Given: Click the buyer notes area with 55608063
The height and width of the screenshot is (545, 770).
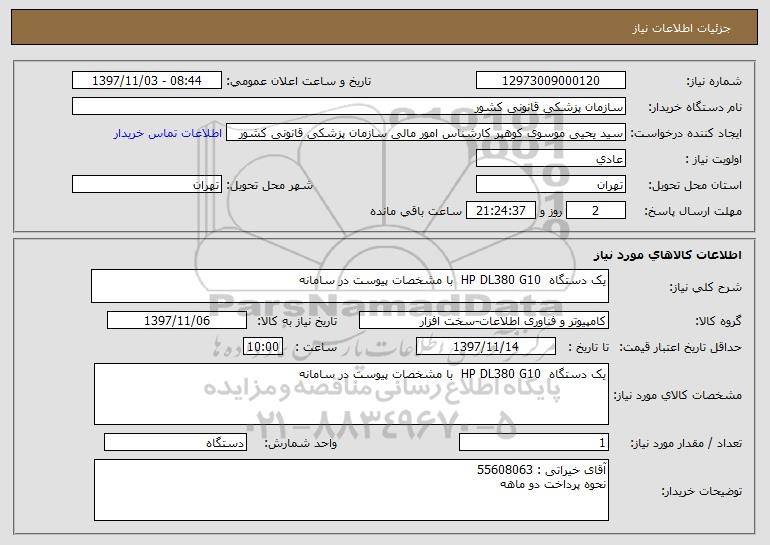Looking at the screenshot, I should pos(351,490).
